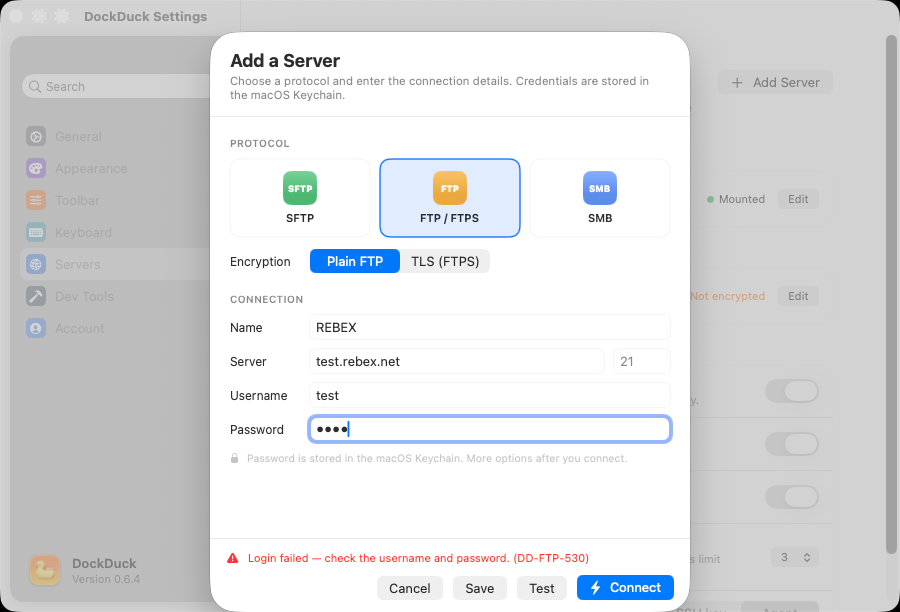Focus the Password field
The height and width of the screenshot is (612, 900).
(490, 429)
